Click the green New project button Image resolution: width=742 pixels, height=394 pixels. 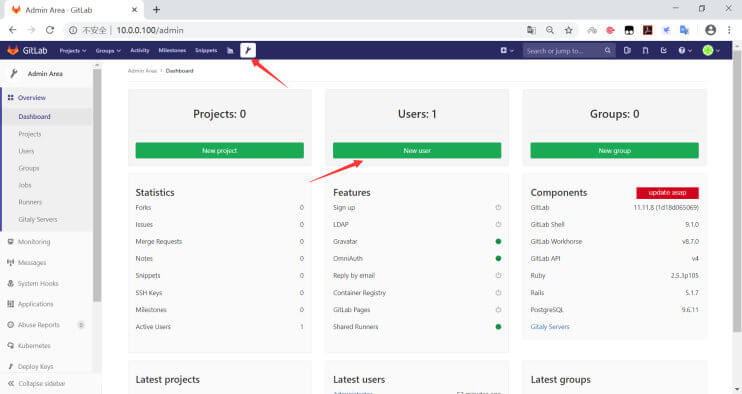[x=220, y=150]
